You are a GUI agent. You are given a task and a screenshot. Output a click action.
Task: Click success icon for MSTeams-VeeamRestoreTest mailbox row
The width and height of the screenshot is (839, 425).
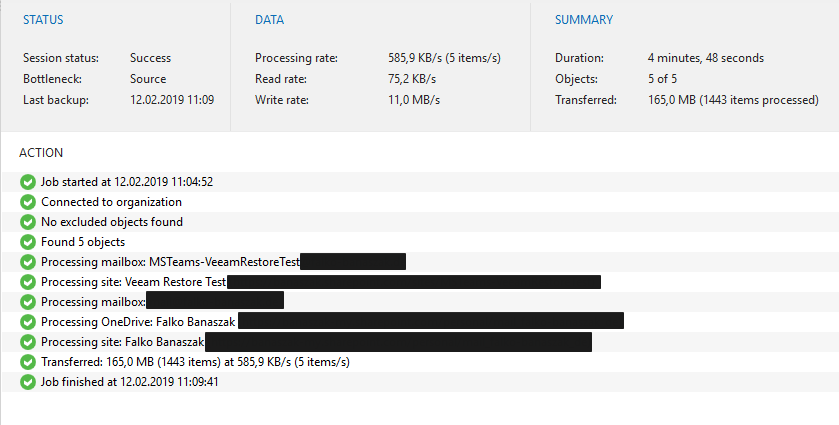click(28, 262)
